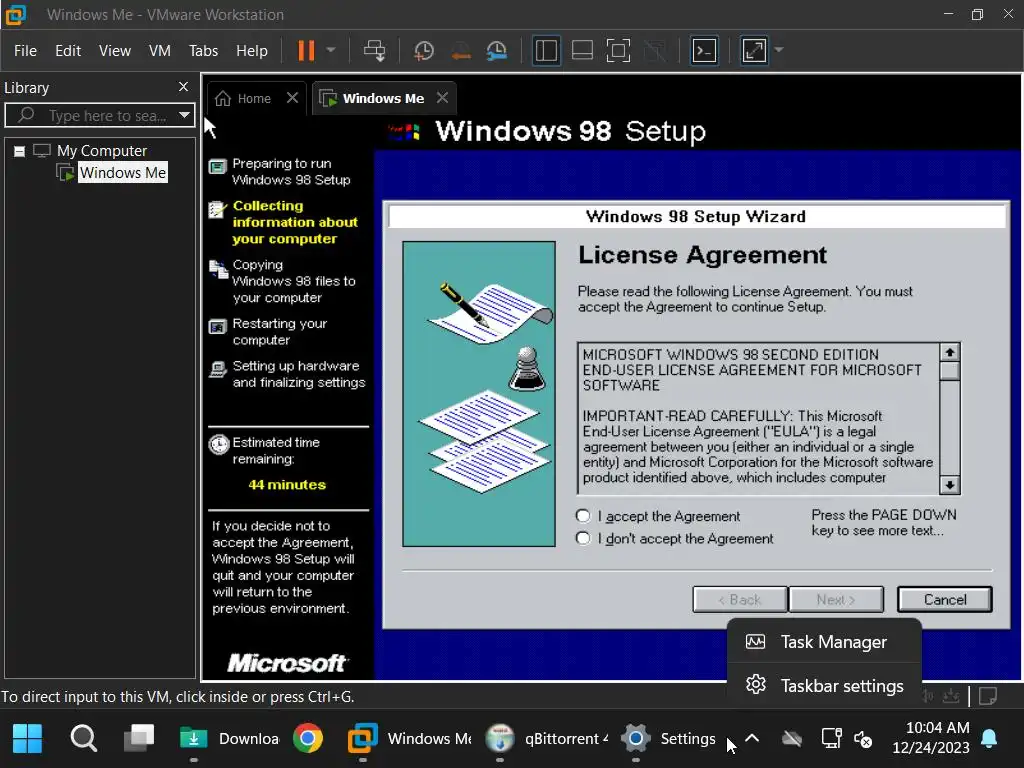
Task: Open the library search dropdown arrow
Action: [185, 116]
